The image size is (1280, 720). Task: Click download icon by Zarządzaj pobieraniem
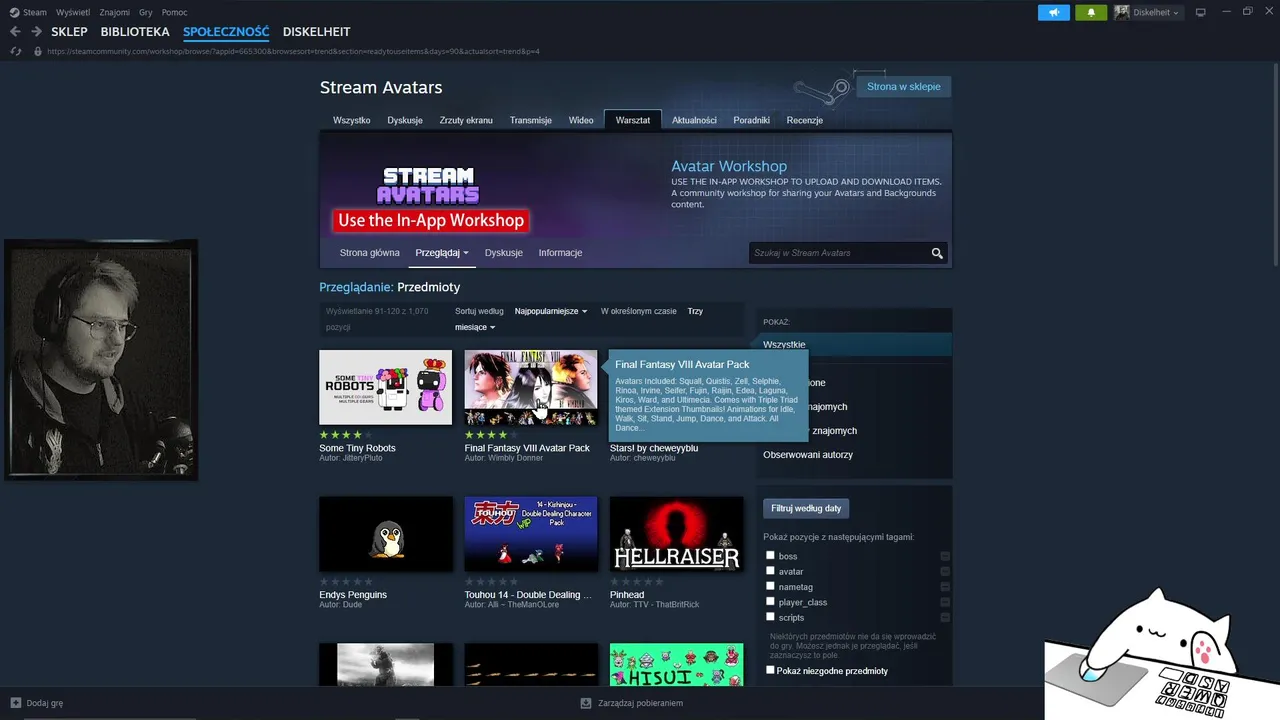[x=586, y=703]
